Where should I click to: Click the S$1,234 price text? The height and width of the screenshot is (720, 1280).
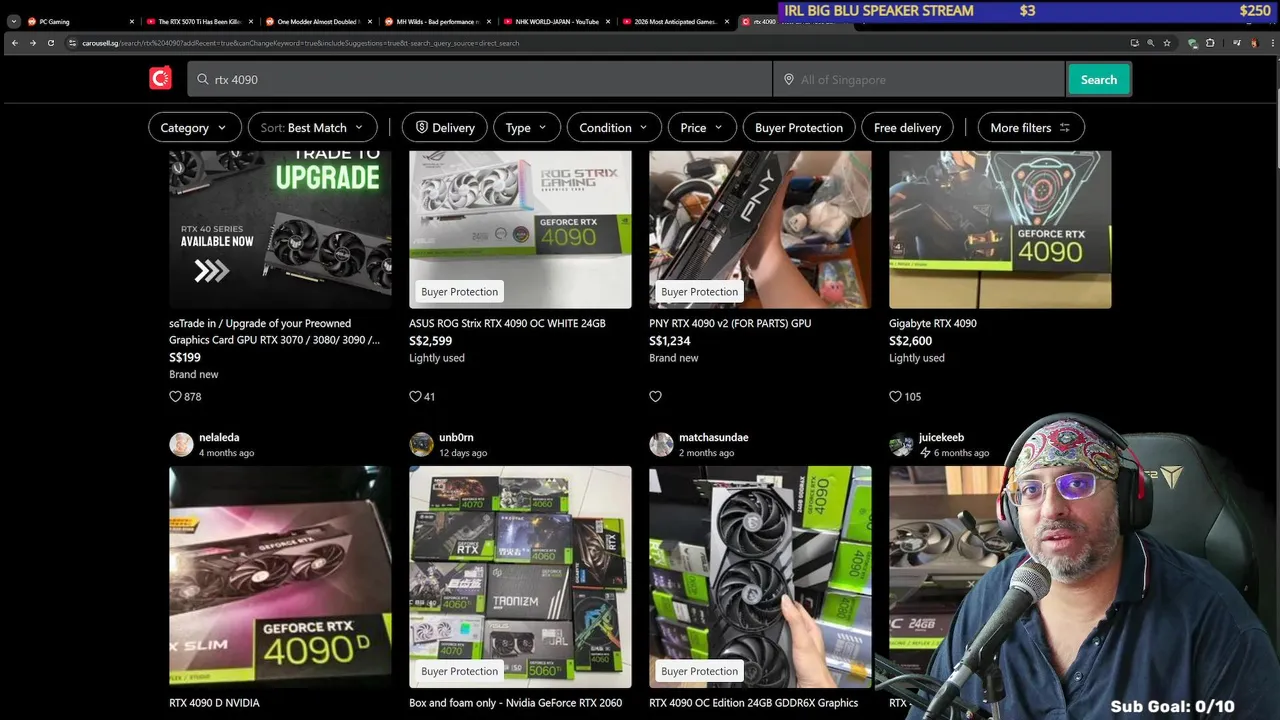pyautogui.click(x=670, y=341)
